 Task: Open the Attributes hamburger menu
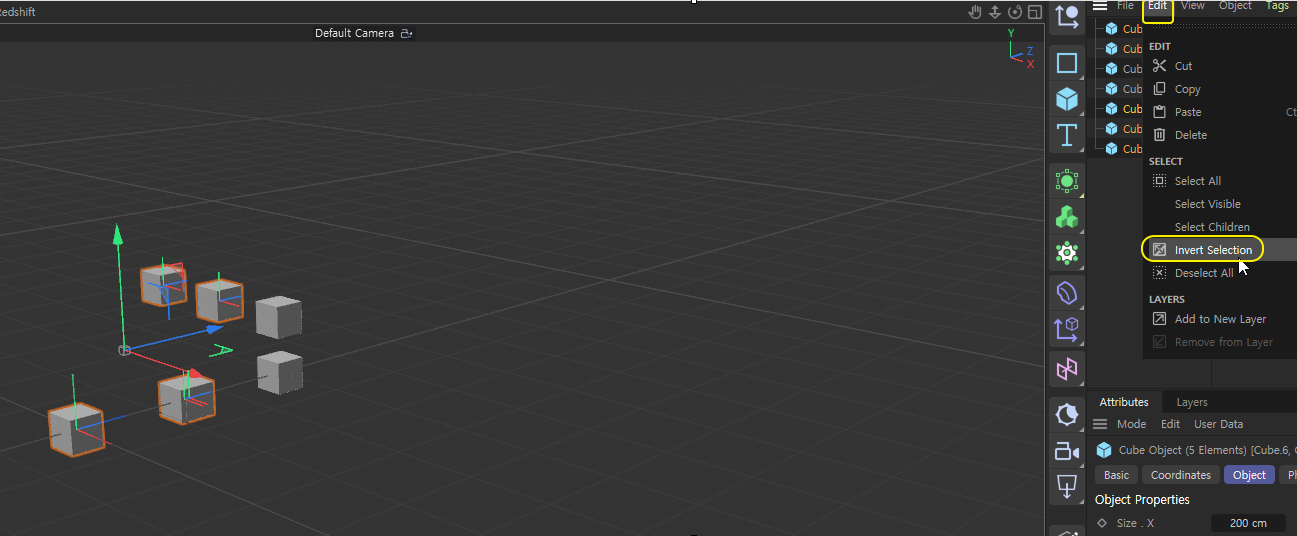(1100, 424)
